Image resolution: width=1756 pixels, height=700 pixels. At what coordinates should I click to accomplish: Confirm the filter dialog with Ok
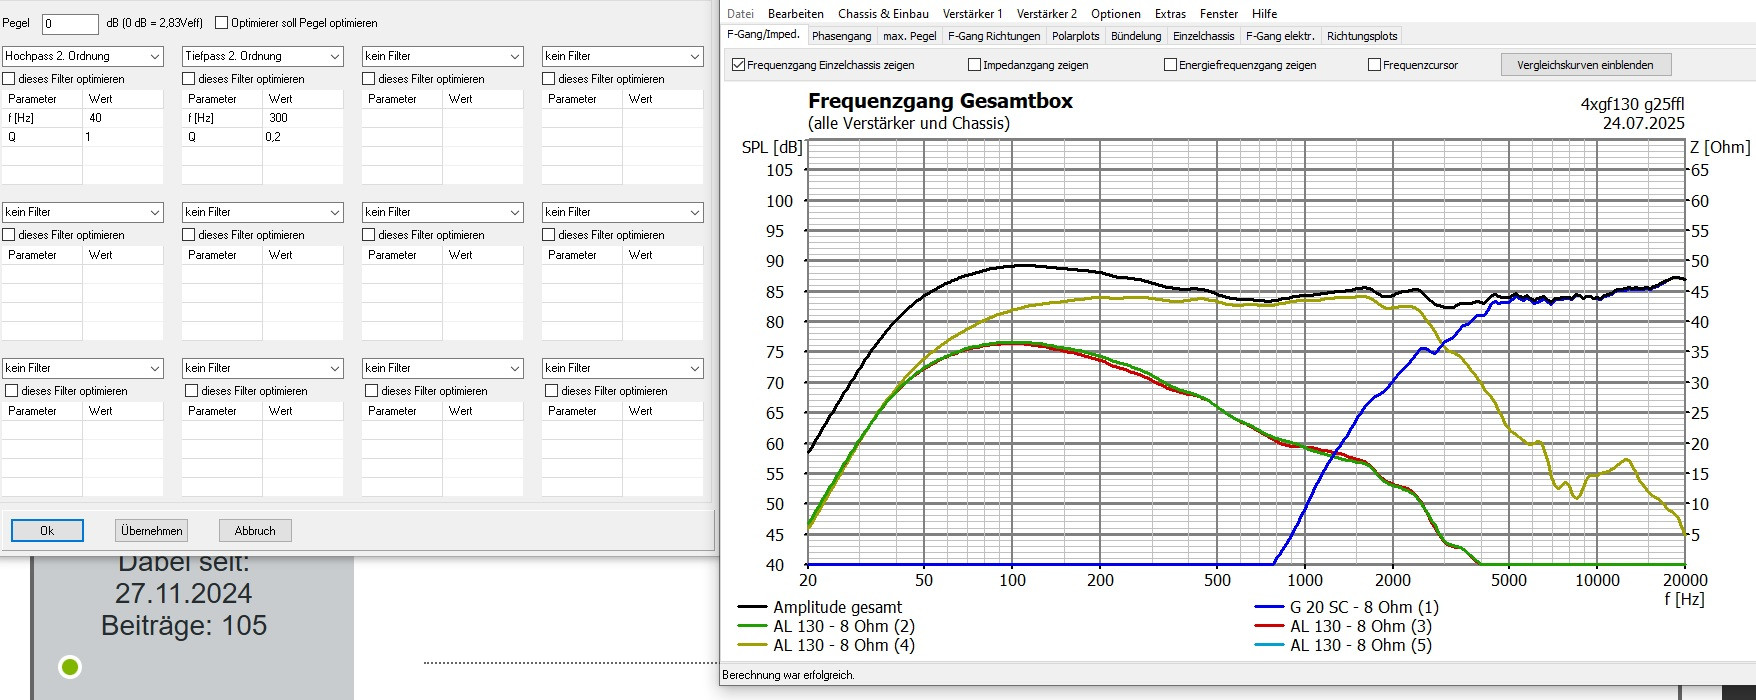click(47, 531)
